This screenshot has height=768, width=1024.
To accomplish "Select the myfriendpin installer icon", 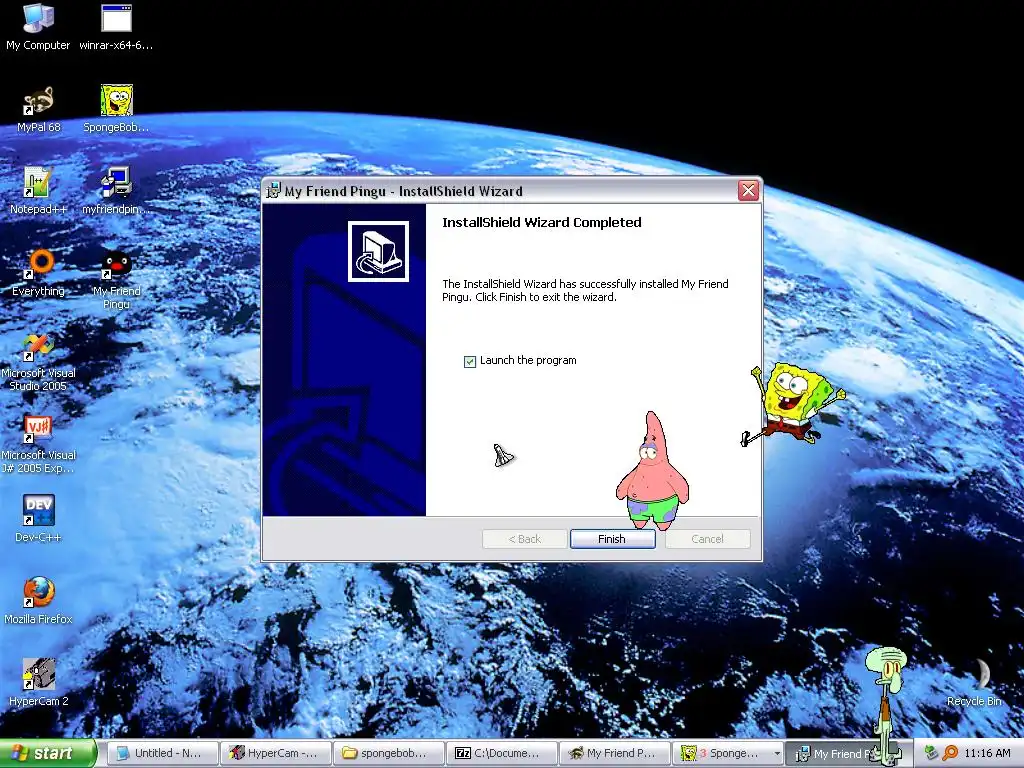I will coord(116,191).
